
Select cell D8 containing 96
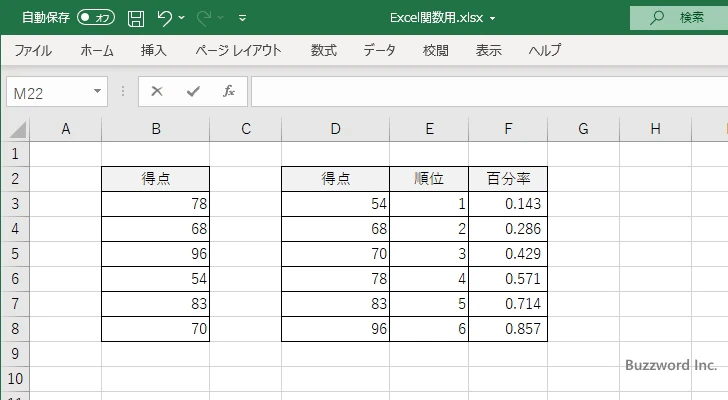(x=336, y=329)
